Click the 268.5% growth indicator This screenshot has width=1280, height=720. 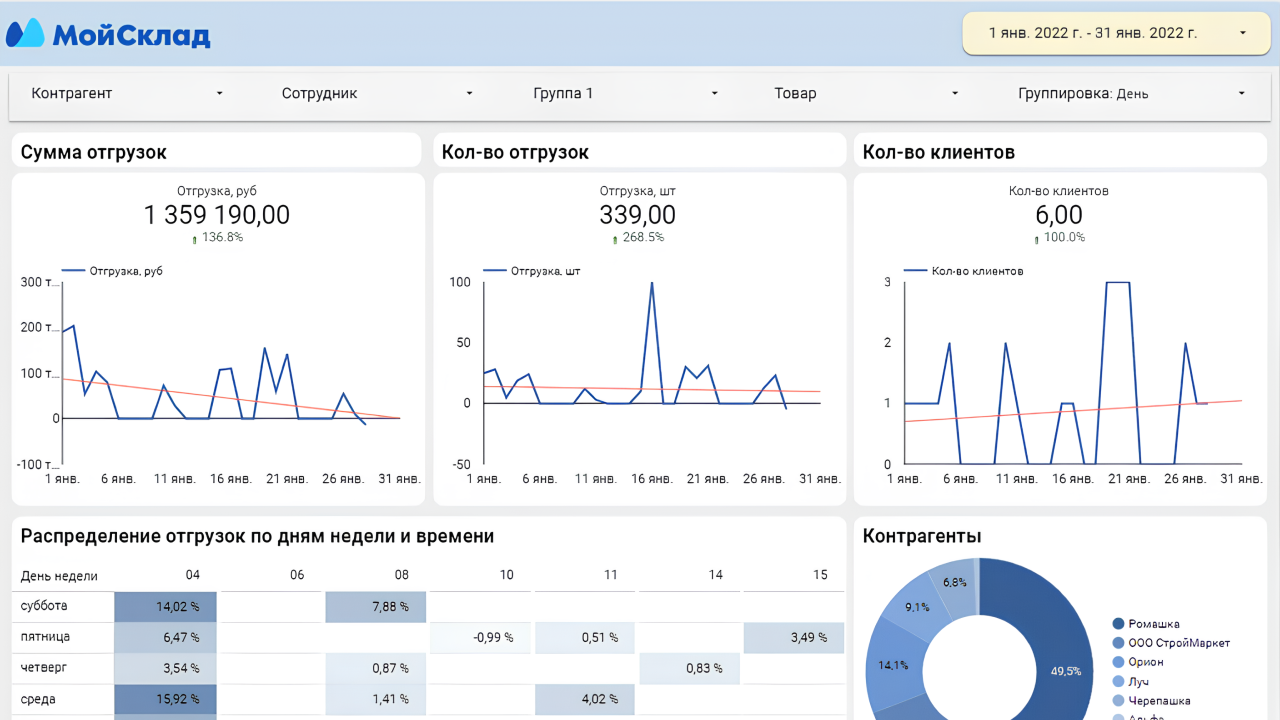tap(638, 238)
